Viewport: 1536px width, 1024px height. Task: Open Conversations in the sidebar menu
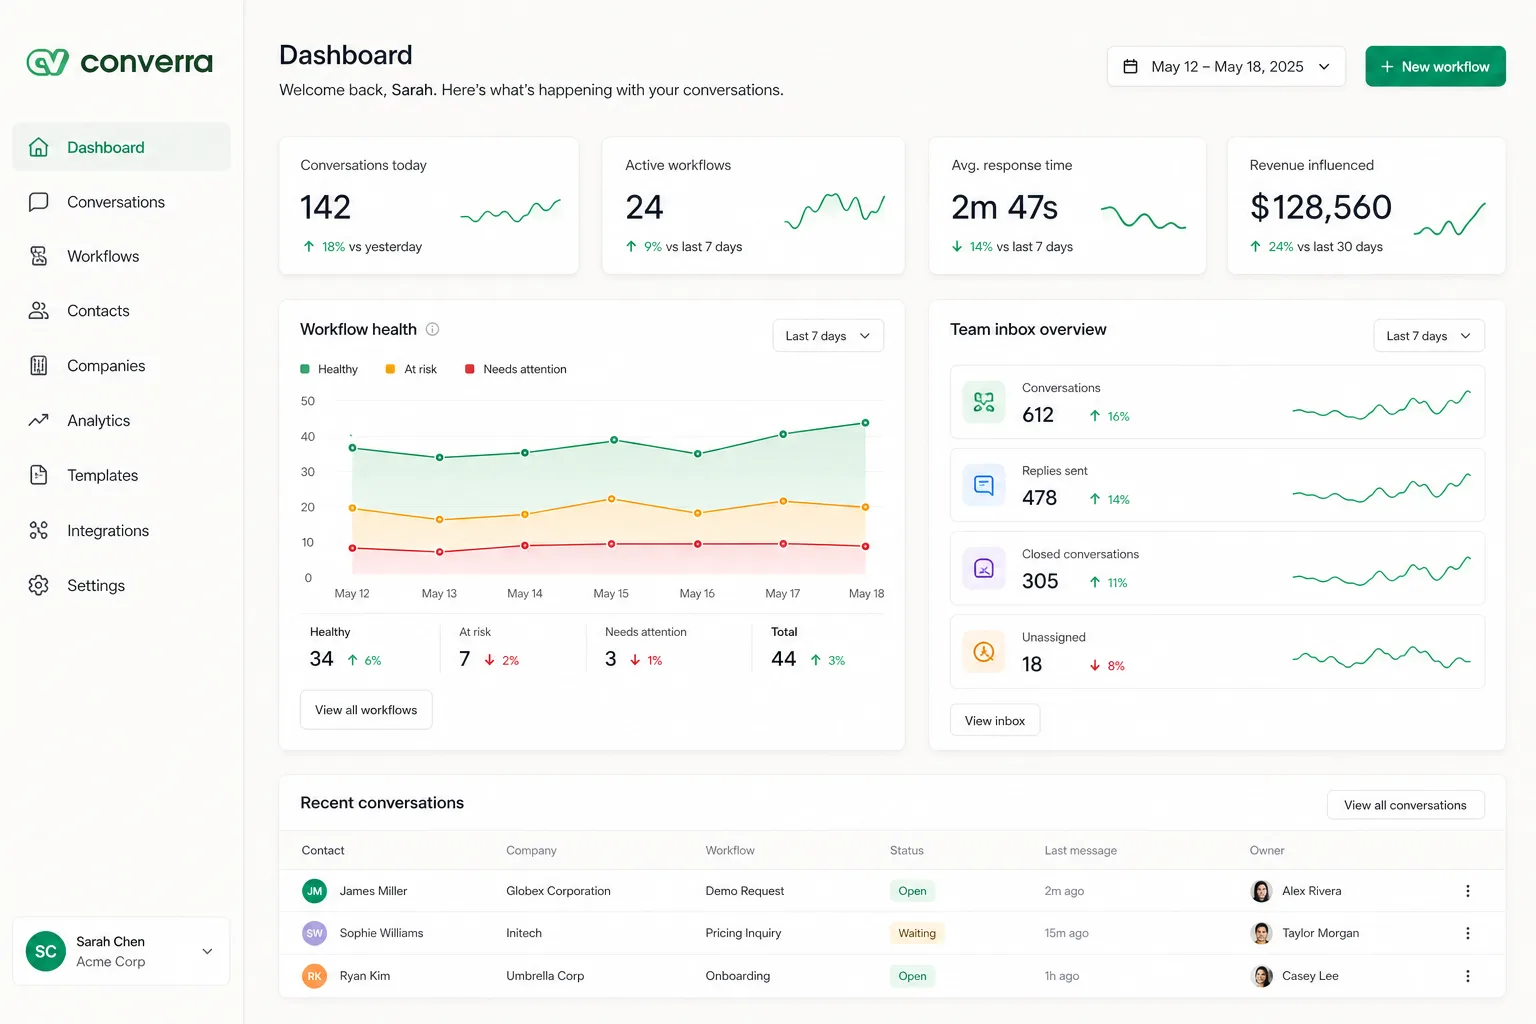121,202
